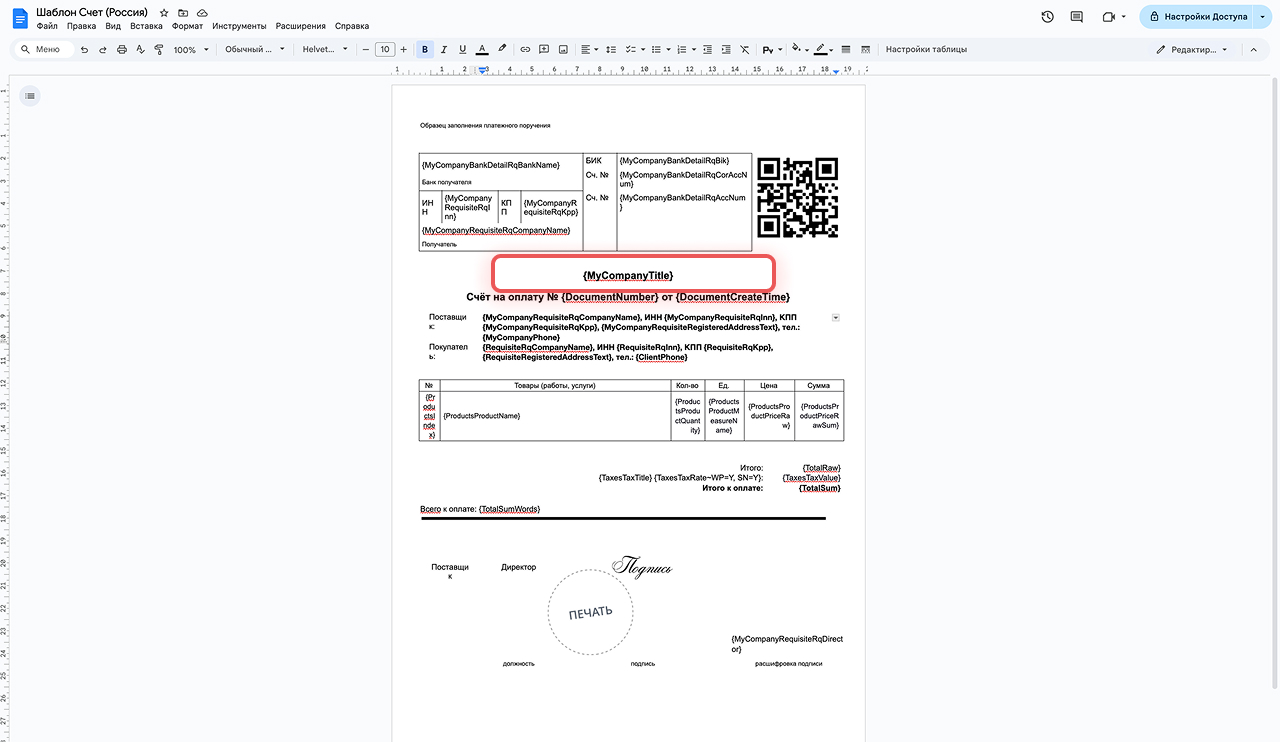
Task: Click the small dropdown beside Поставщик row
Action: point(836,317)
